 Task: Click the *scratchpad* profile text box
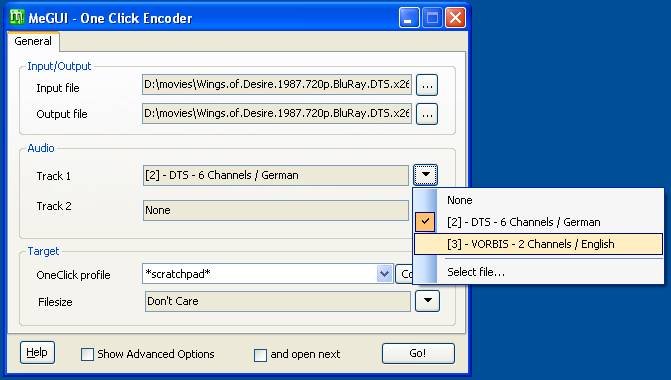pos(259,274)
